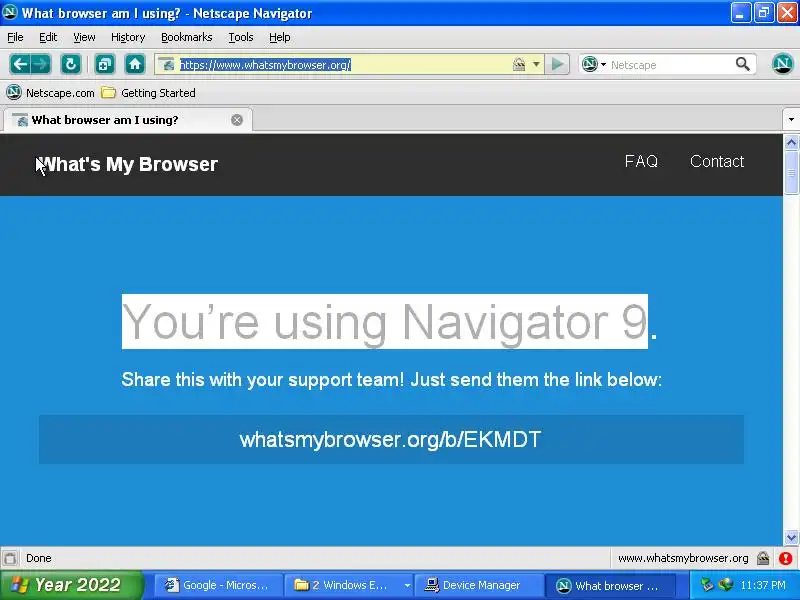Open the list all tabs dropdown arrow
This screenshot has height=600, width=800.
tap(791, 120)
